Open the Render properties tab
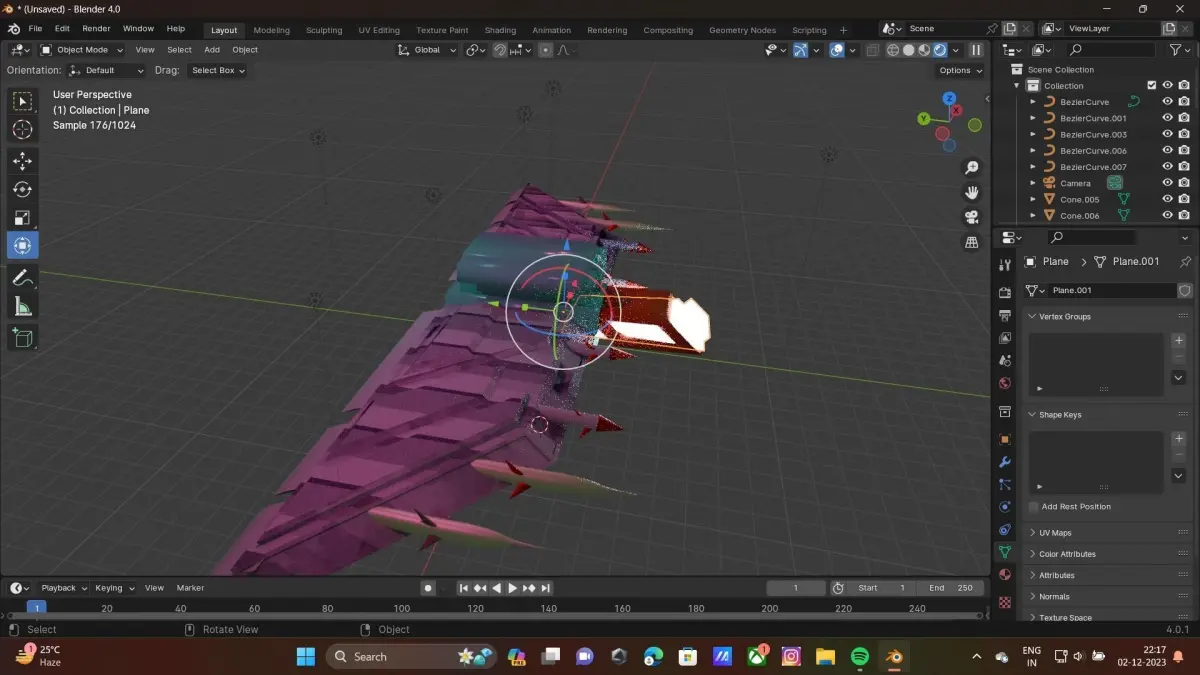The image size is (1200, 675). click(x=1005, y=292)
